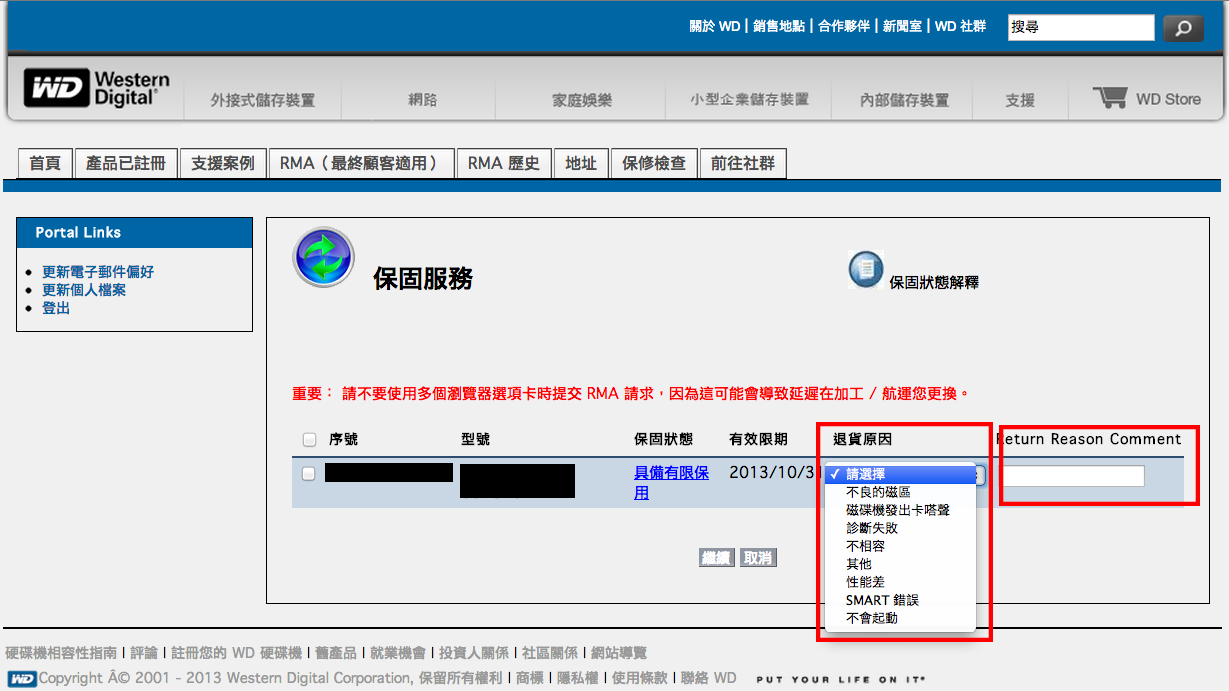
Task: Click 隱私權 footer link
Action: (x=578, y=678)
